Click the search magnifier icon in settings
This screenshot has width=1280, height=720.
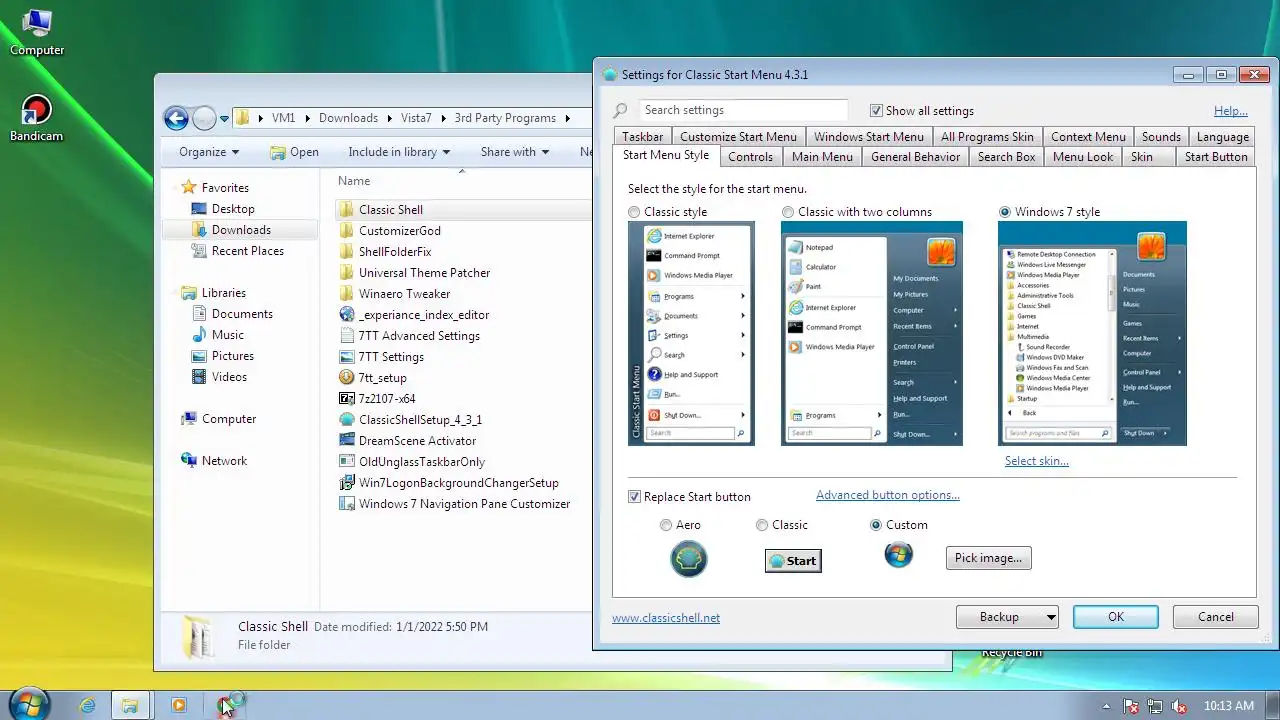point(621,111)
